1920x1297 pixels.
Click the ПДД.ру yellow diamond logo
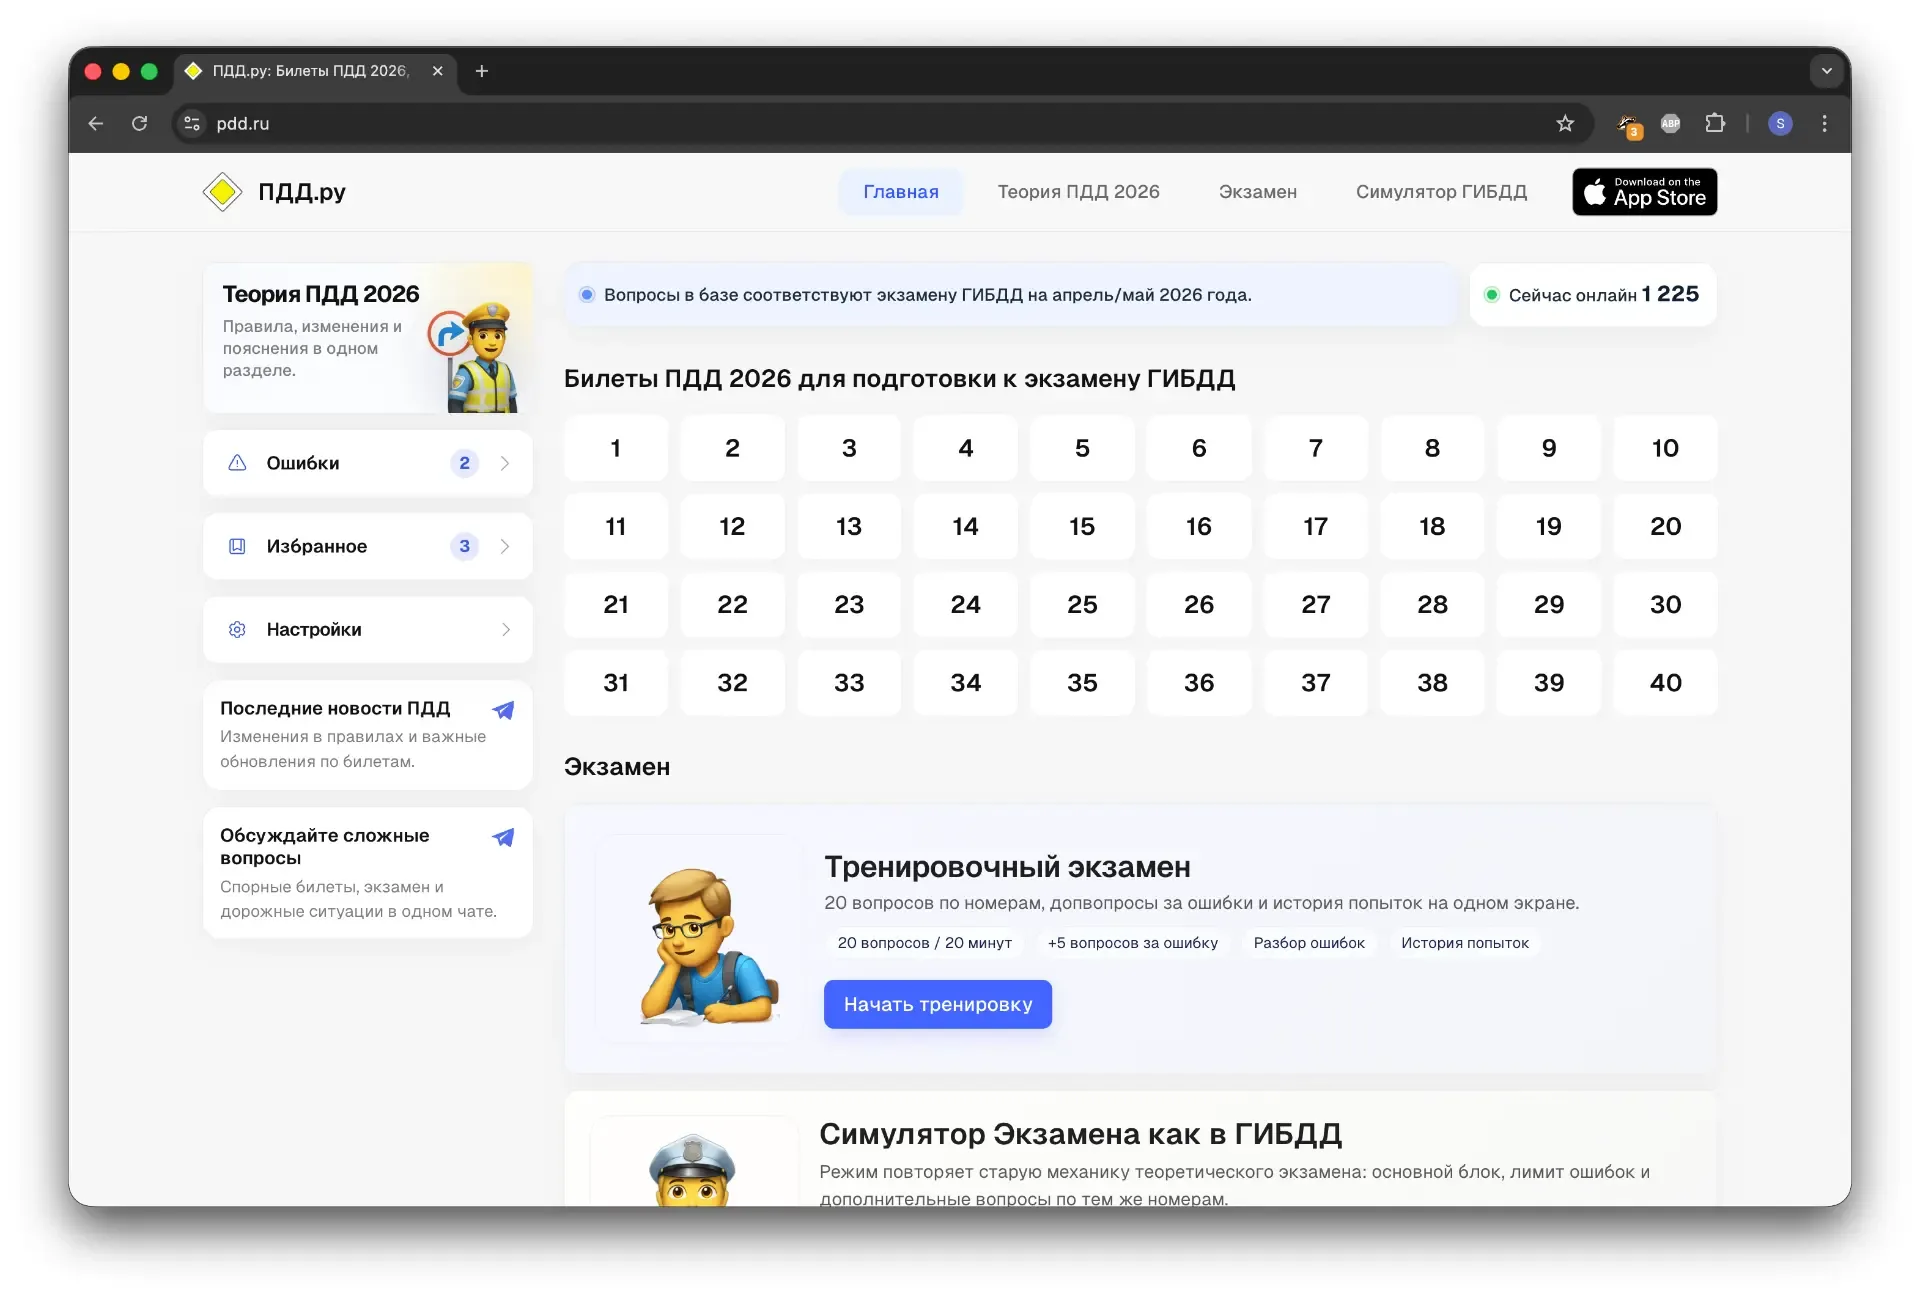tap(222, 192)
